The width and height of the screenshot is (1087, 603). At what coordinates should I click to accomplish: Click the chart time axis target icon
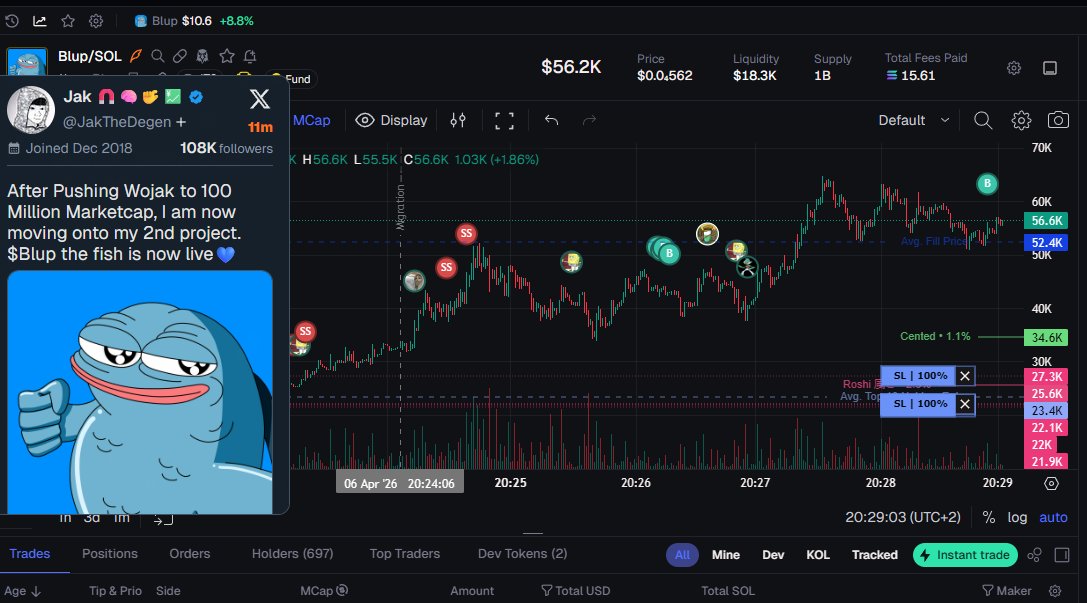1051,483
